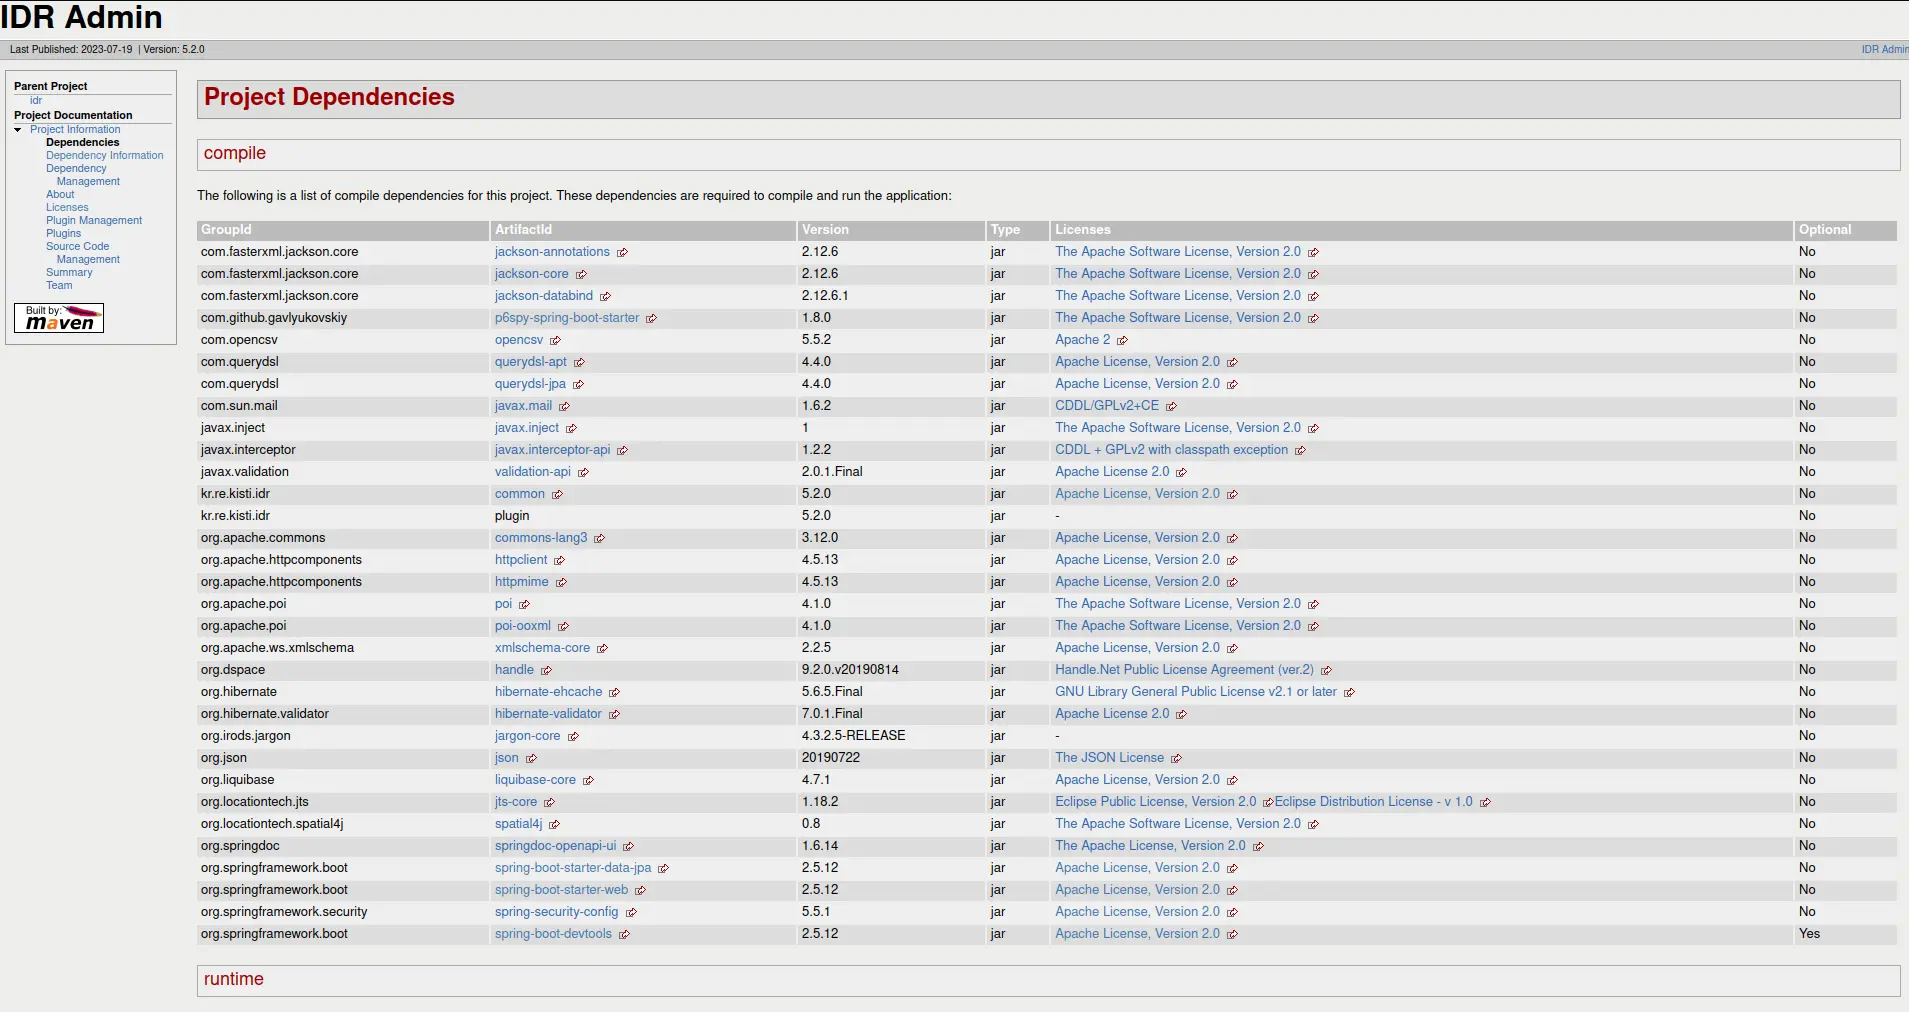The width and height of the screenshot is (1909, 1012).
Task: Click external link icon after springdoc-openapi-ui
Action: [628, 847]
